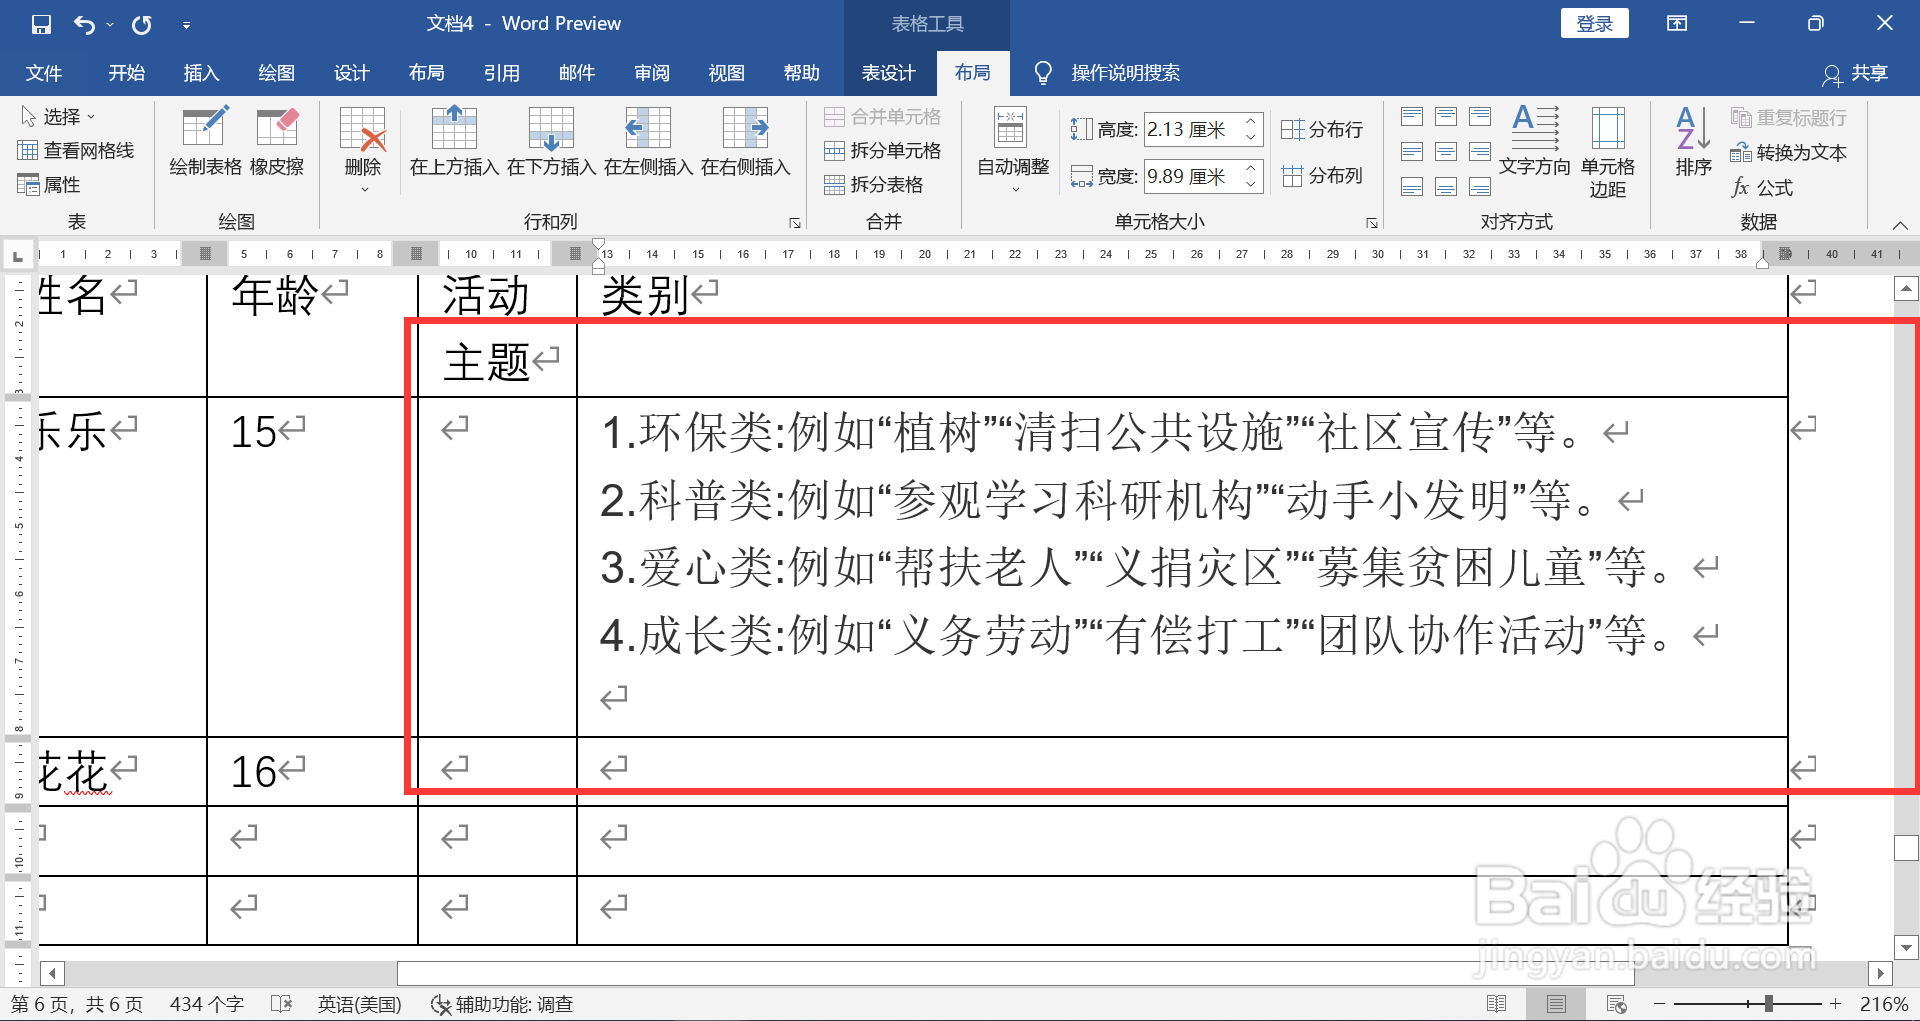
Task: Click the 登录 sign-in button
Action: 1594,22
